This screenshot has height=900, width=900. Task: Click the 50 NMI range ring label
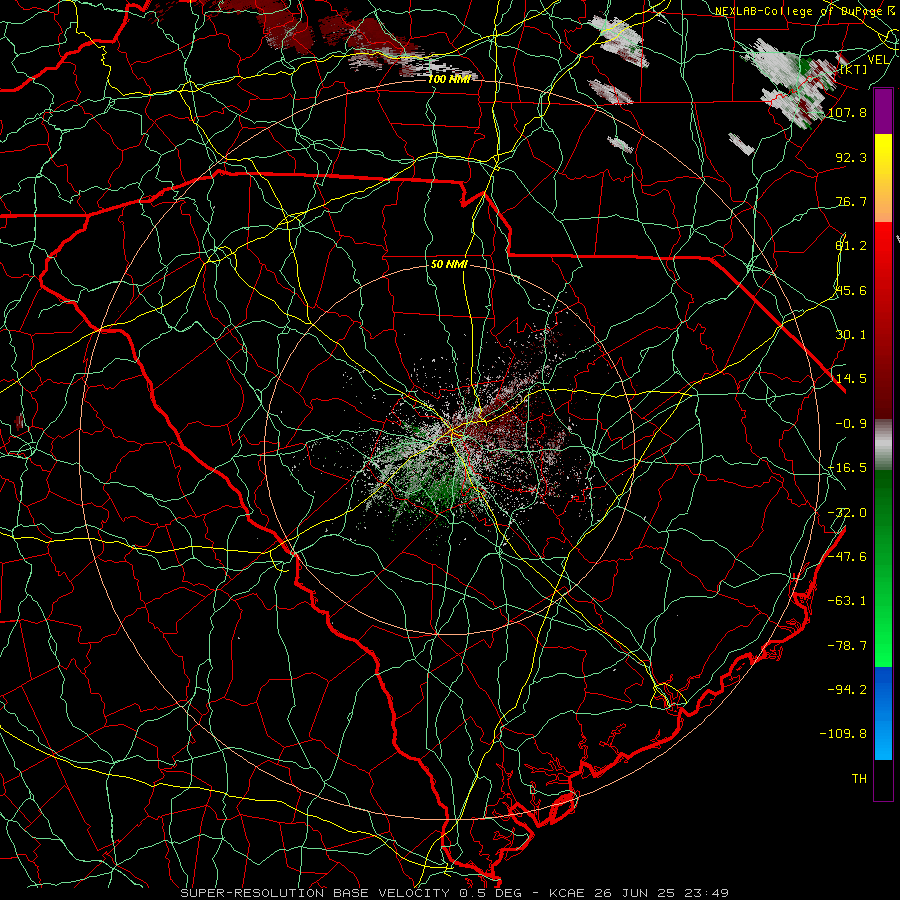point(449,265)
